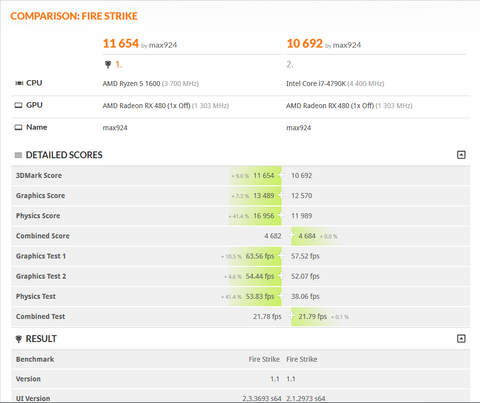Open the 10 692 score result
The image size is (480, 403).
pos(305,43)
